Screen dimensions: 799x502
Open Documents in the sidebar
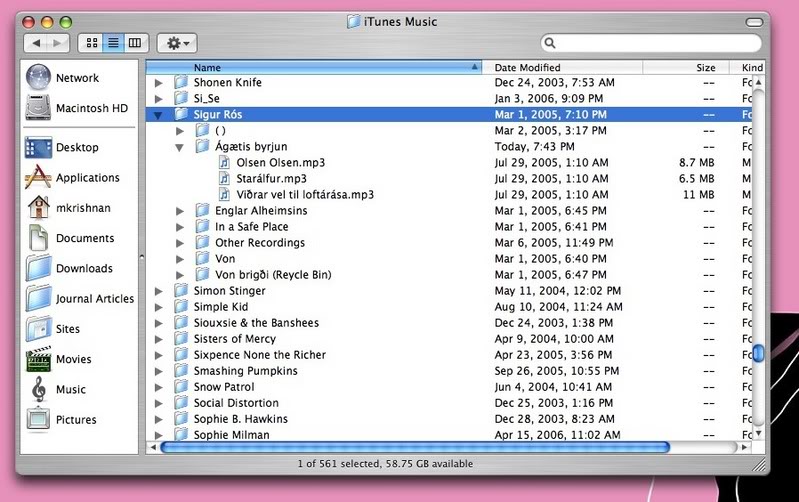[70, 238]
